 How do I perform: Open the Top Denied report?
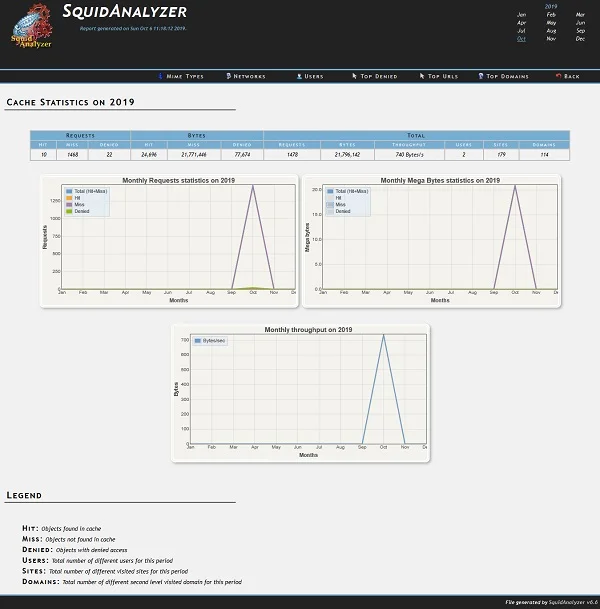click(379, 77)
